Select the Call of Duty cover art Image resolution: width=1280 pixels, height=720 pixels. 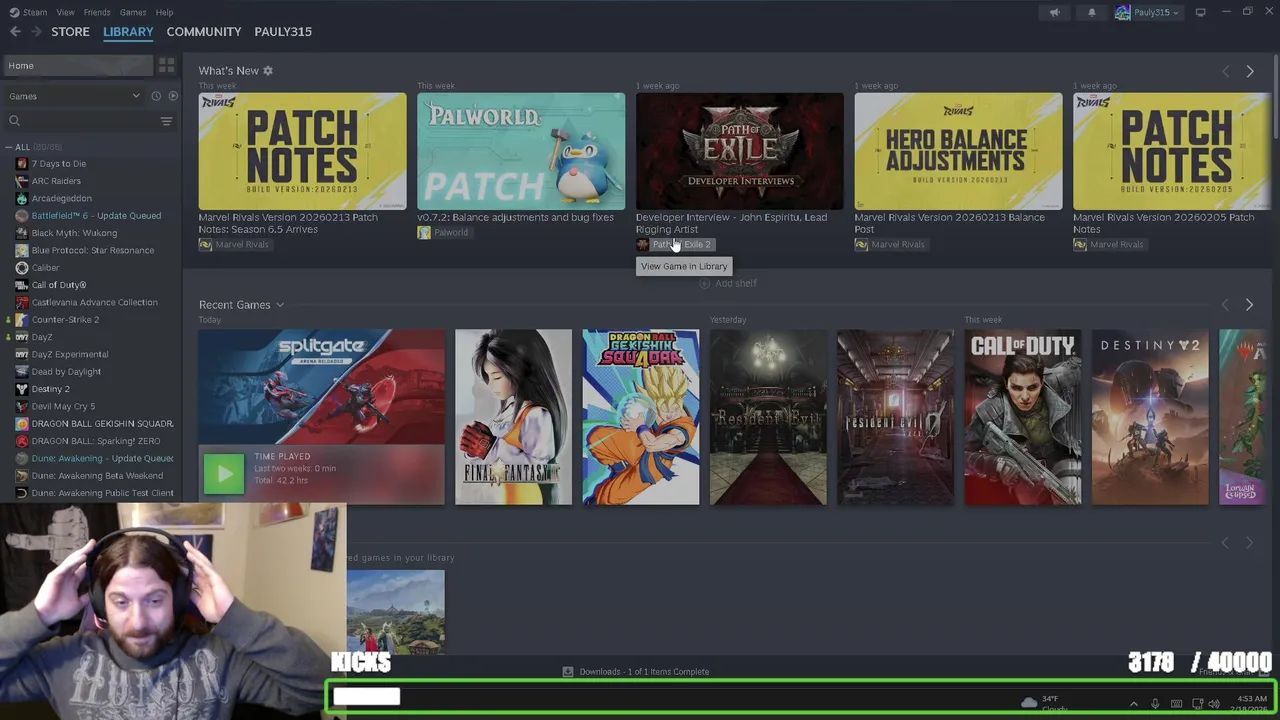pyautogui.click(x=1023, y=417)
